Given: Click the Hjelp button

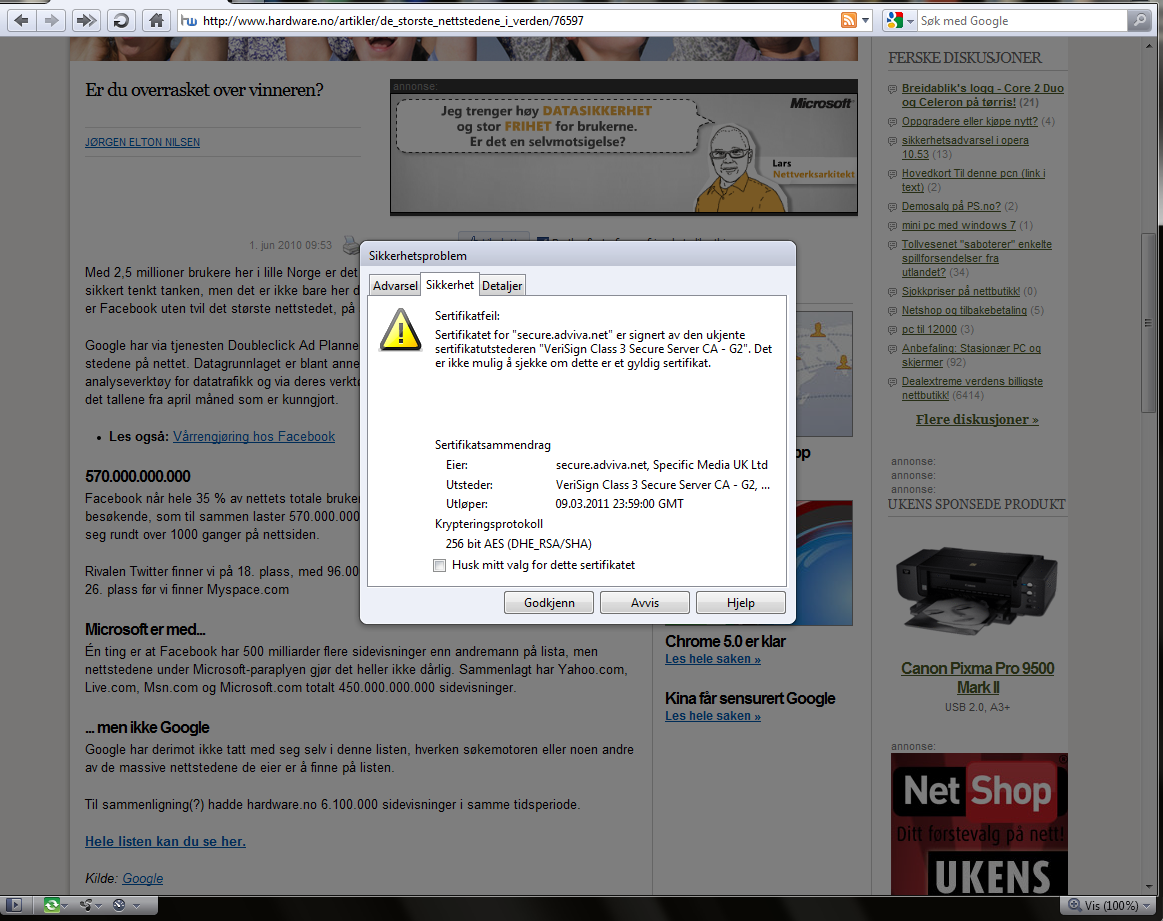Looking at the screenshot, I should click(740, 602).
